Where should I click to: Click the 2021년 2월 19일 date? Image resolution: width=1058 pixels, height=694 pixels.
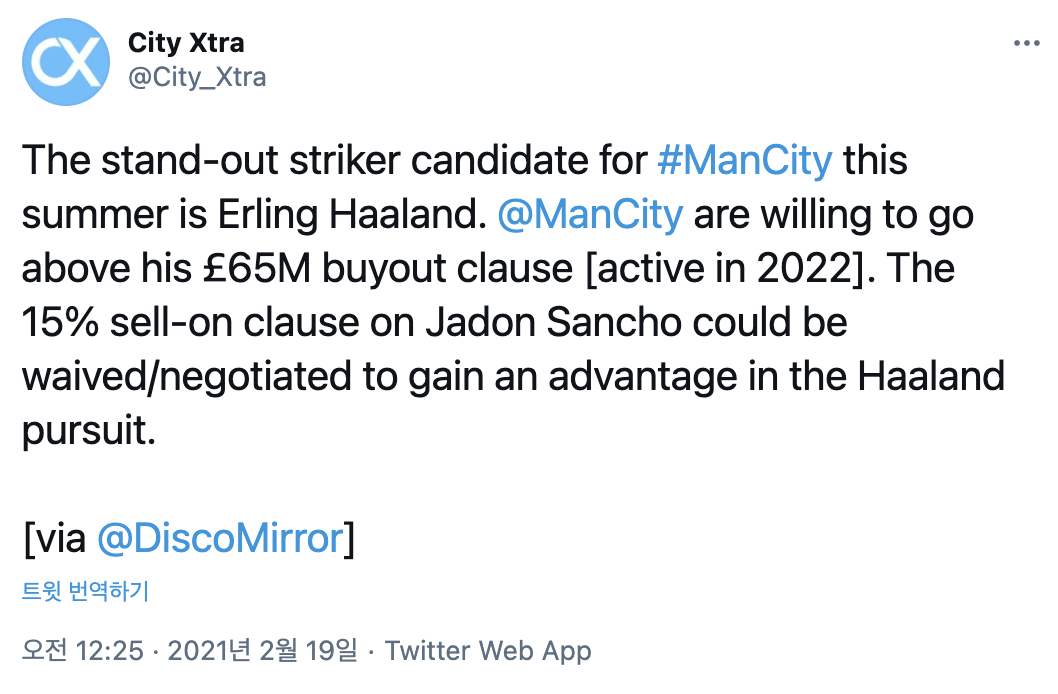pyautogui.click(x=262, y=651)
